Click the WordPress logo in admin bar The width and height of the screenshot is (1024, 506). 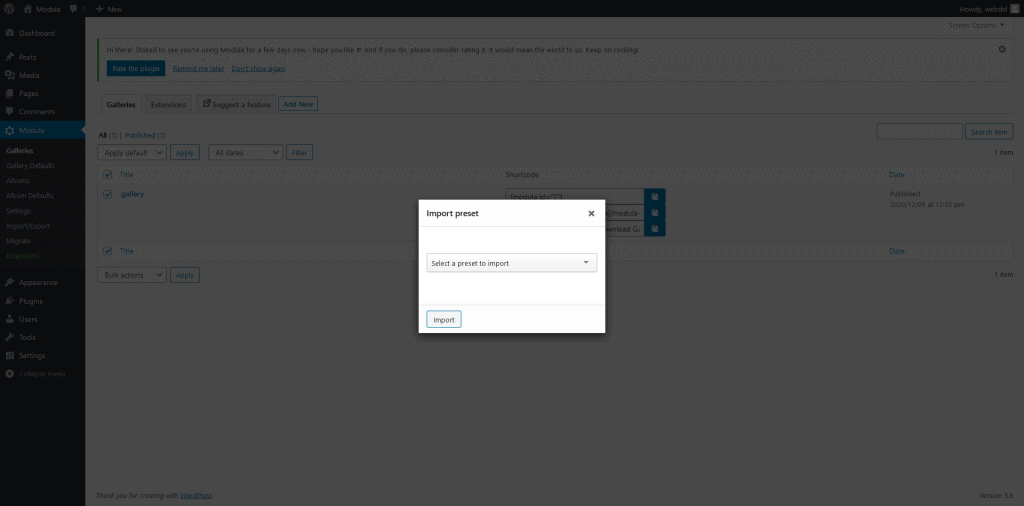point(10,8)
